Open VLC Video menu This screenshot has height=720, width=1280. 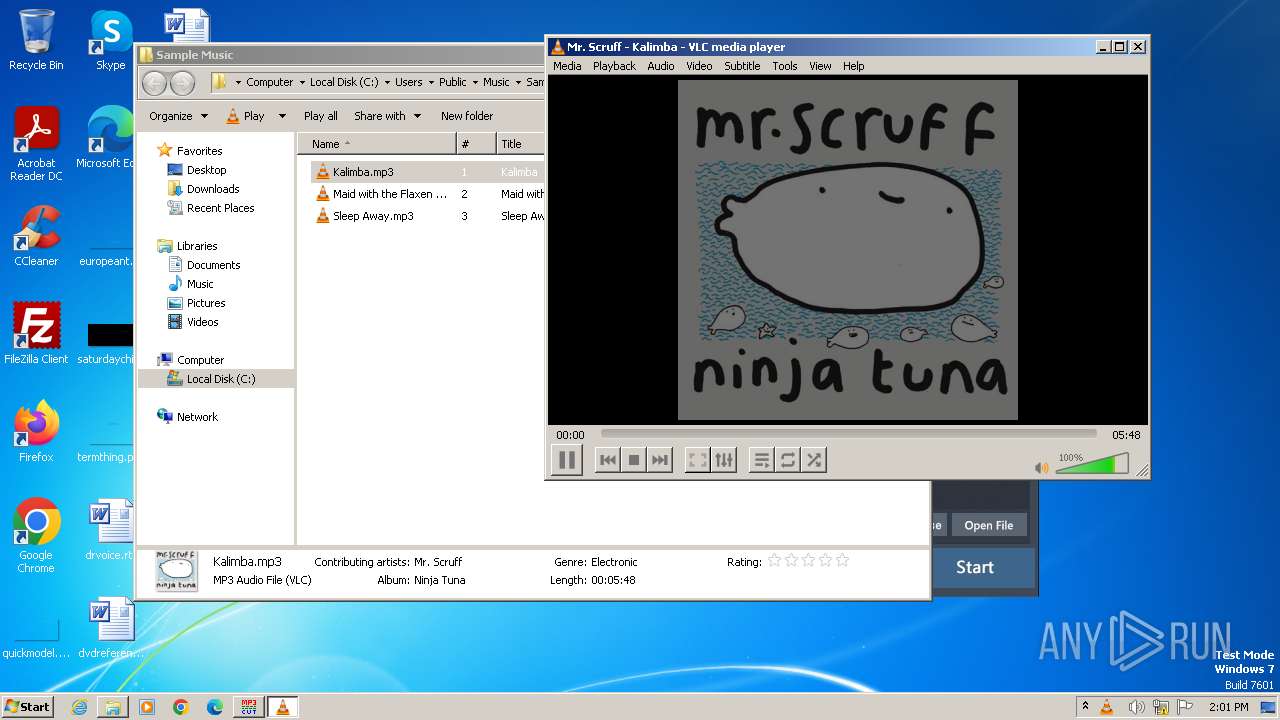point(699,66)
